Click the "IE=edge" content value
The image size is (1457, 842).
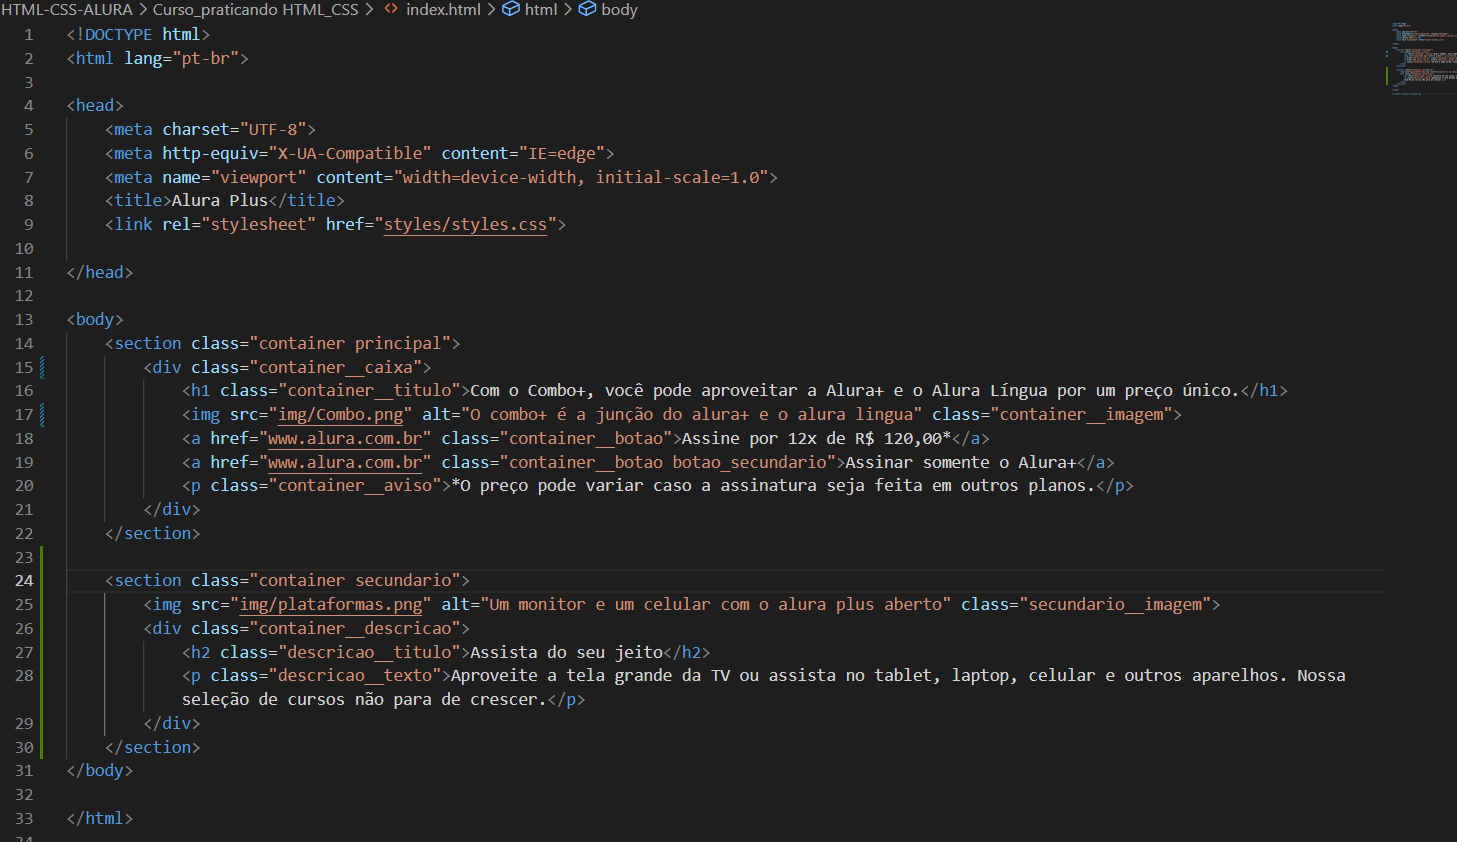(562, 154)
